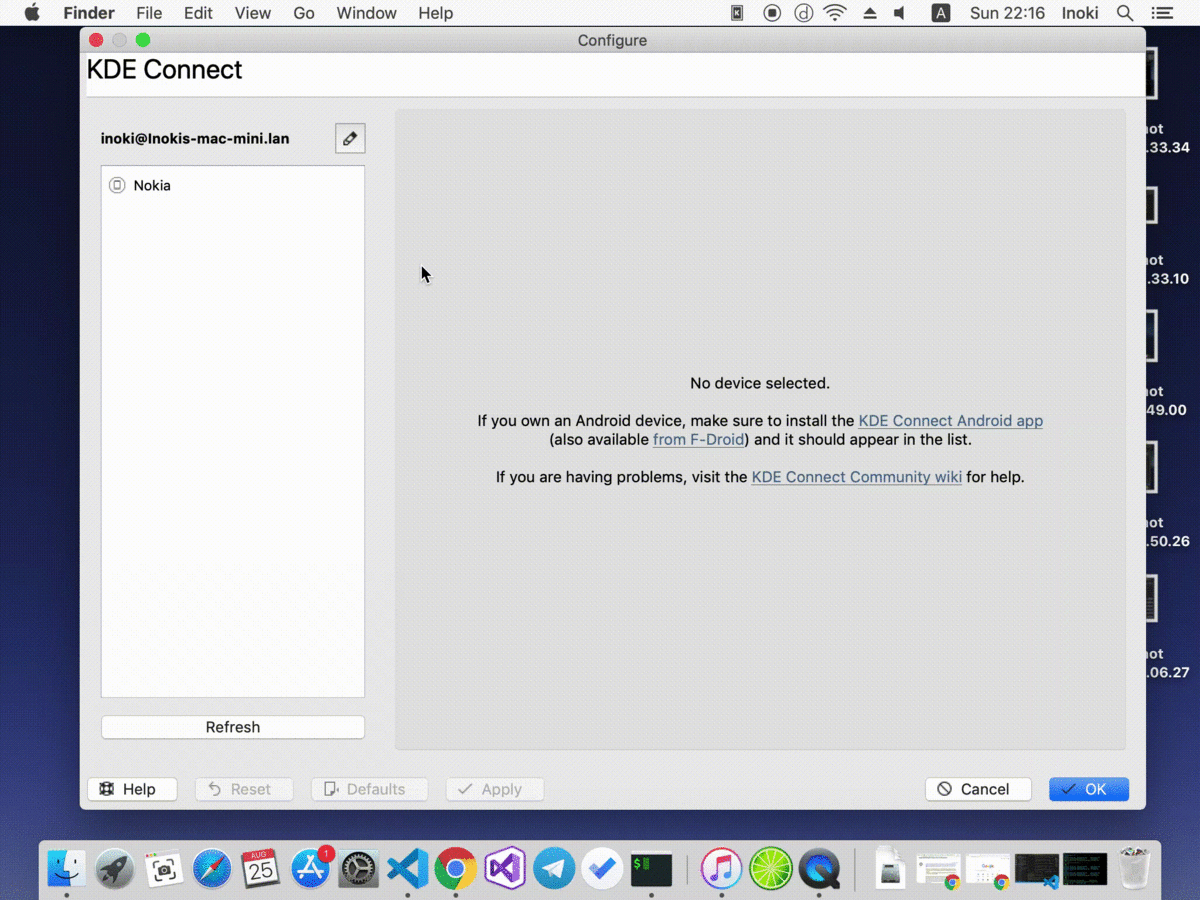Visit the KDE Connect Community wiki link
The height and width of the screenshot is (900, 1200).
click(x=856, y=477)
